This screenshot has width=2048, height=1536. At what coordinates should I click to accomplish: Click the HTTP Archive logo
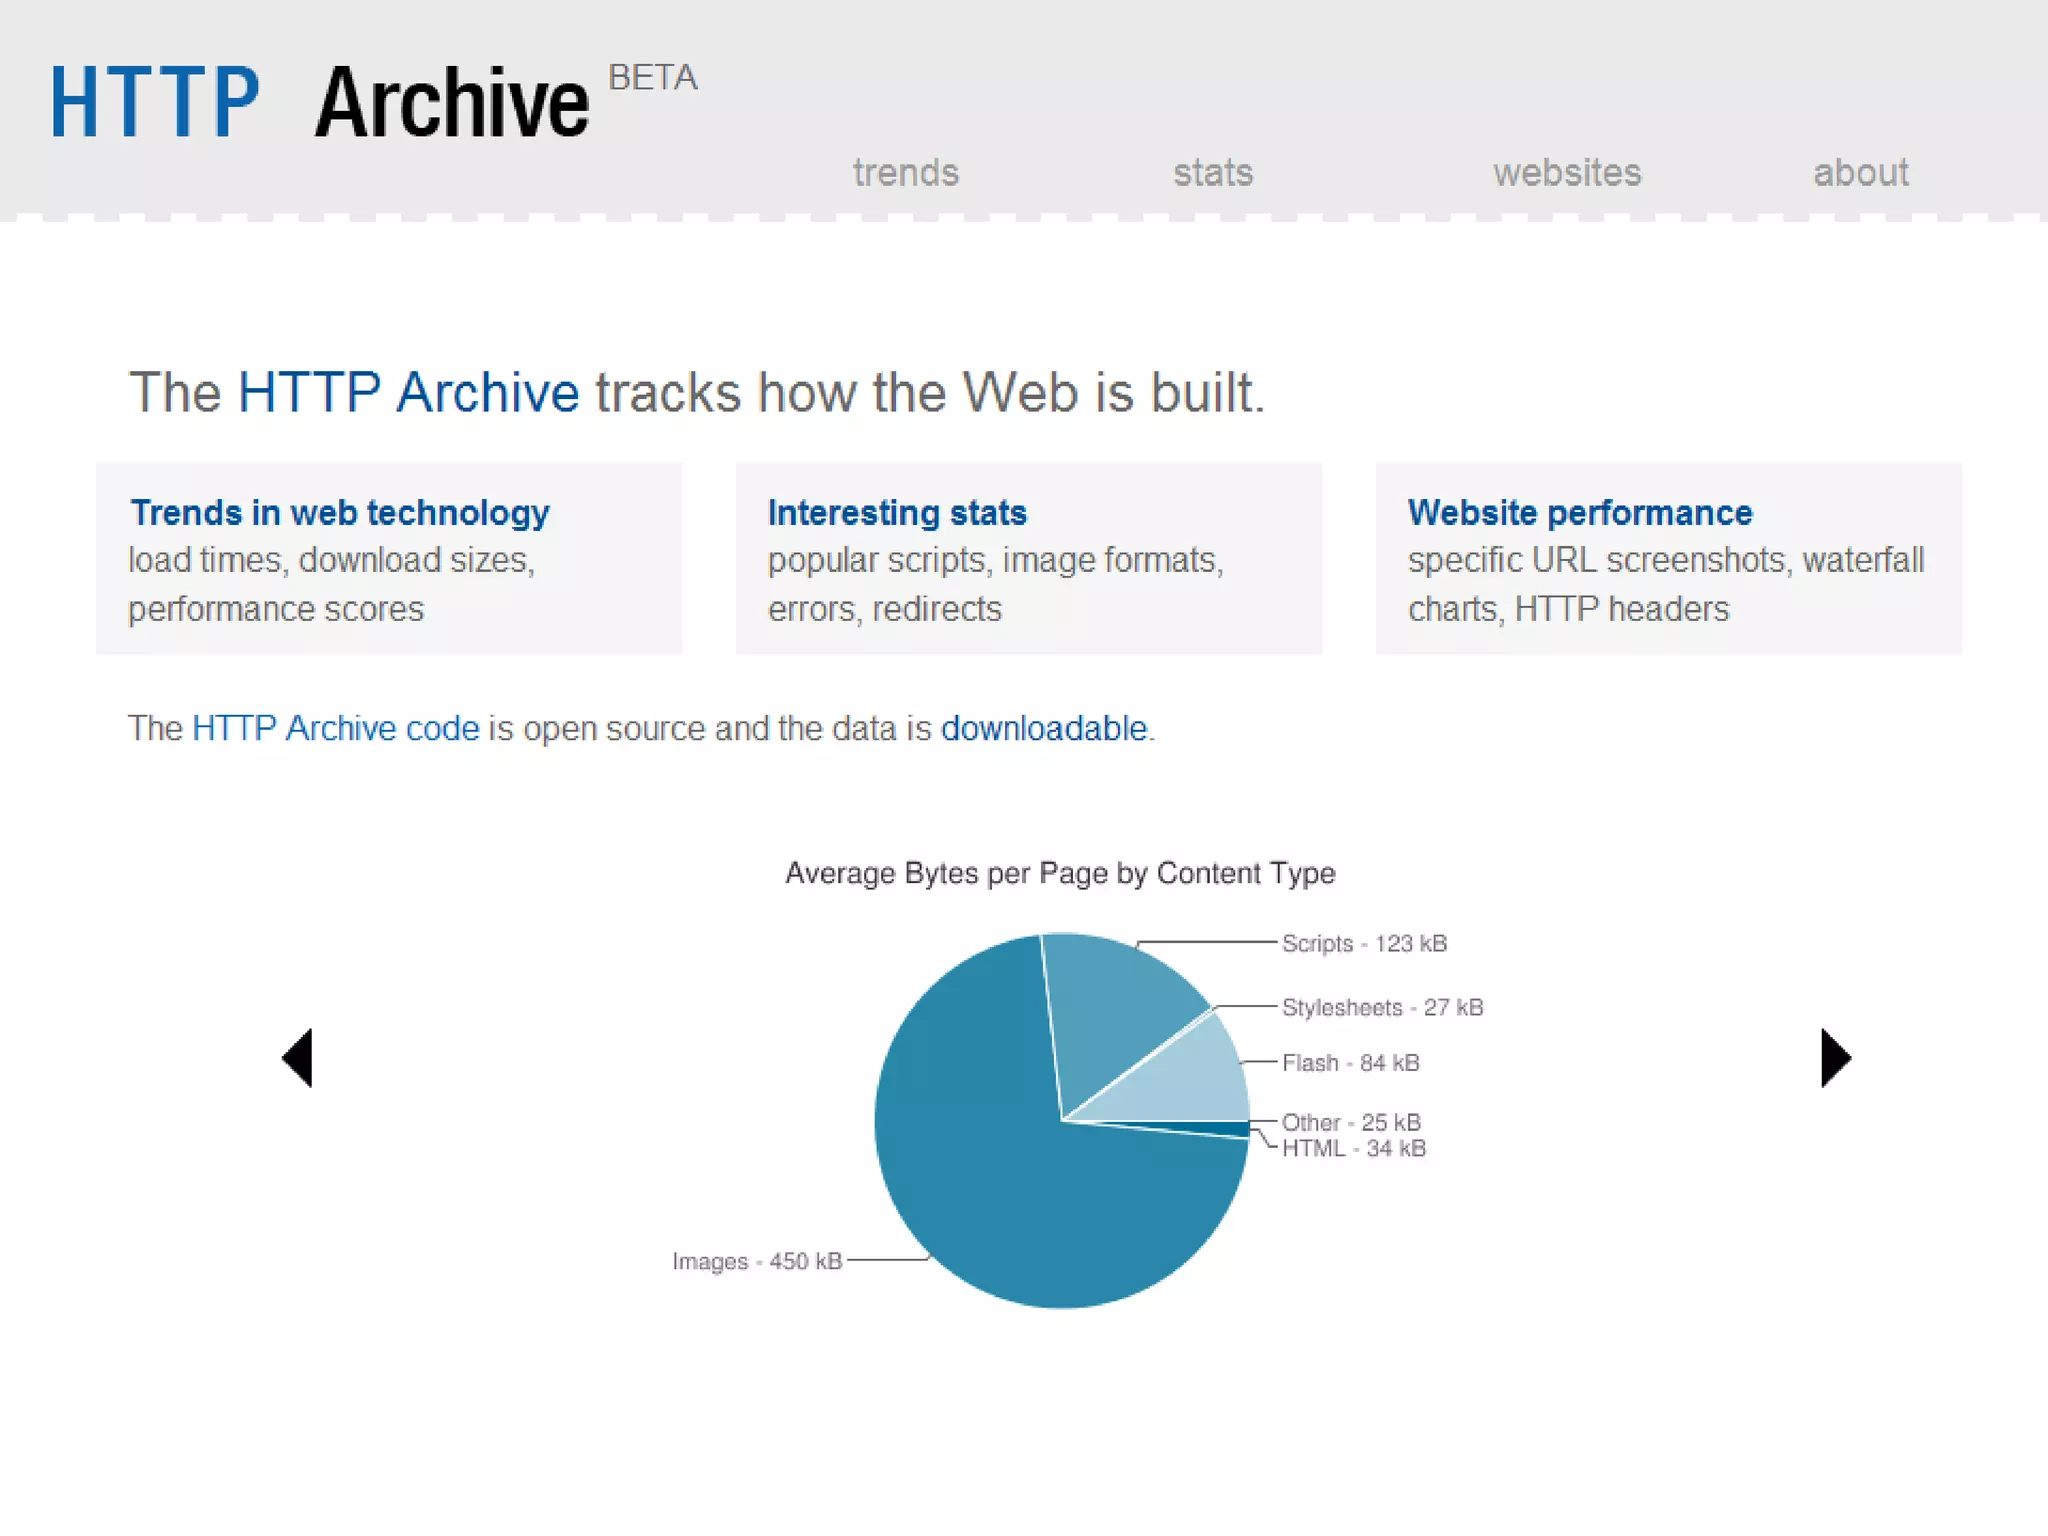pos(319,101)
